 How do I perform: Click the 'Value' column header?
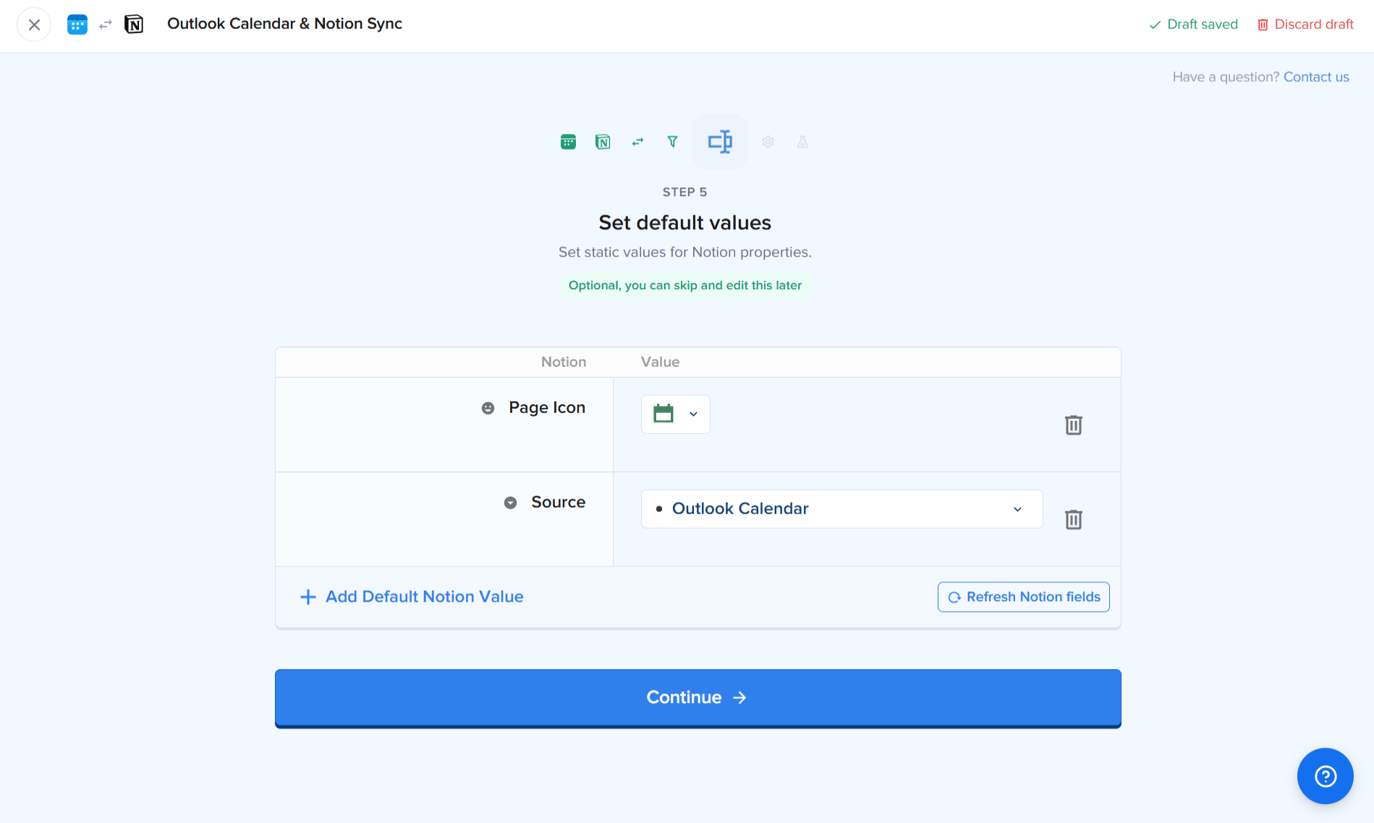coord(660,362)
